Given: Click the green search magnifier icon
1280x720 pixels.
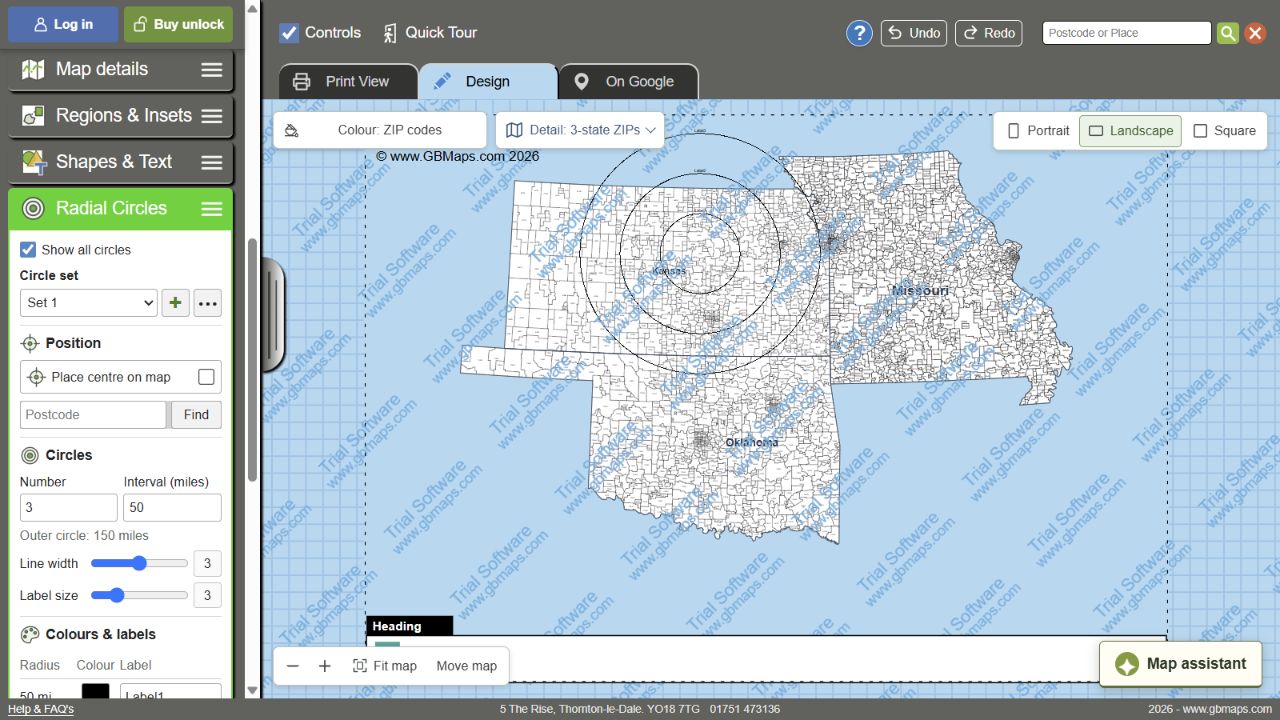Looking at the screenshot, I should pyautogui.click(x=1228, y=33).
